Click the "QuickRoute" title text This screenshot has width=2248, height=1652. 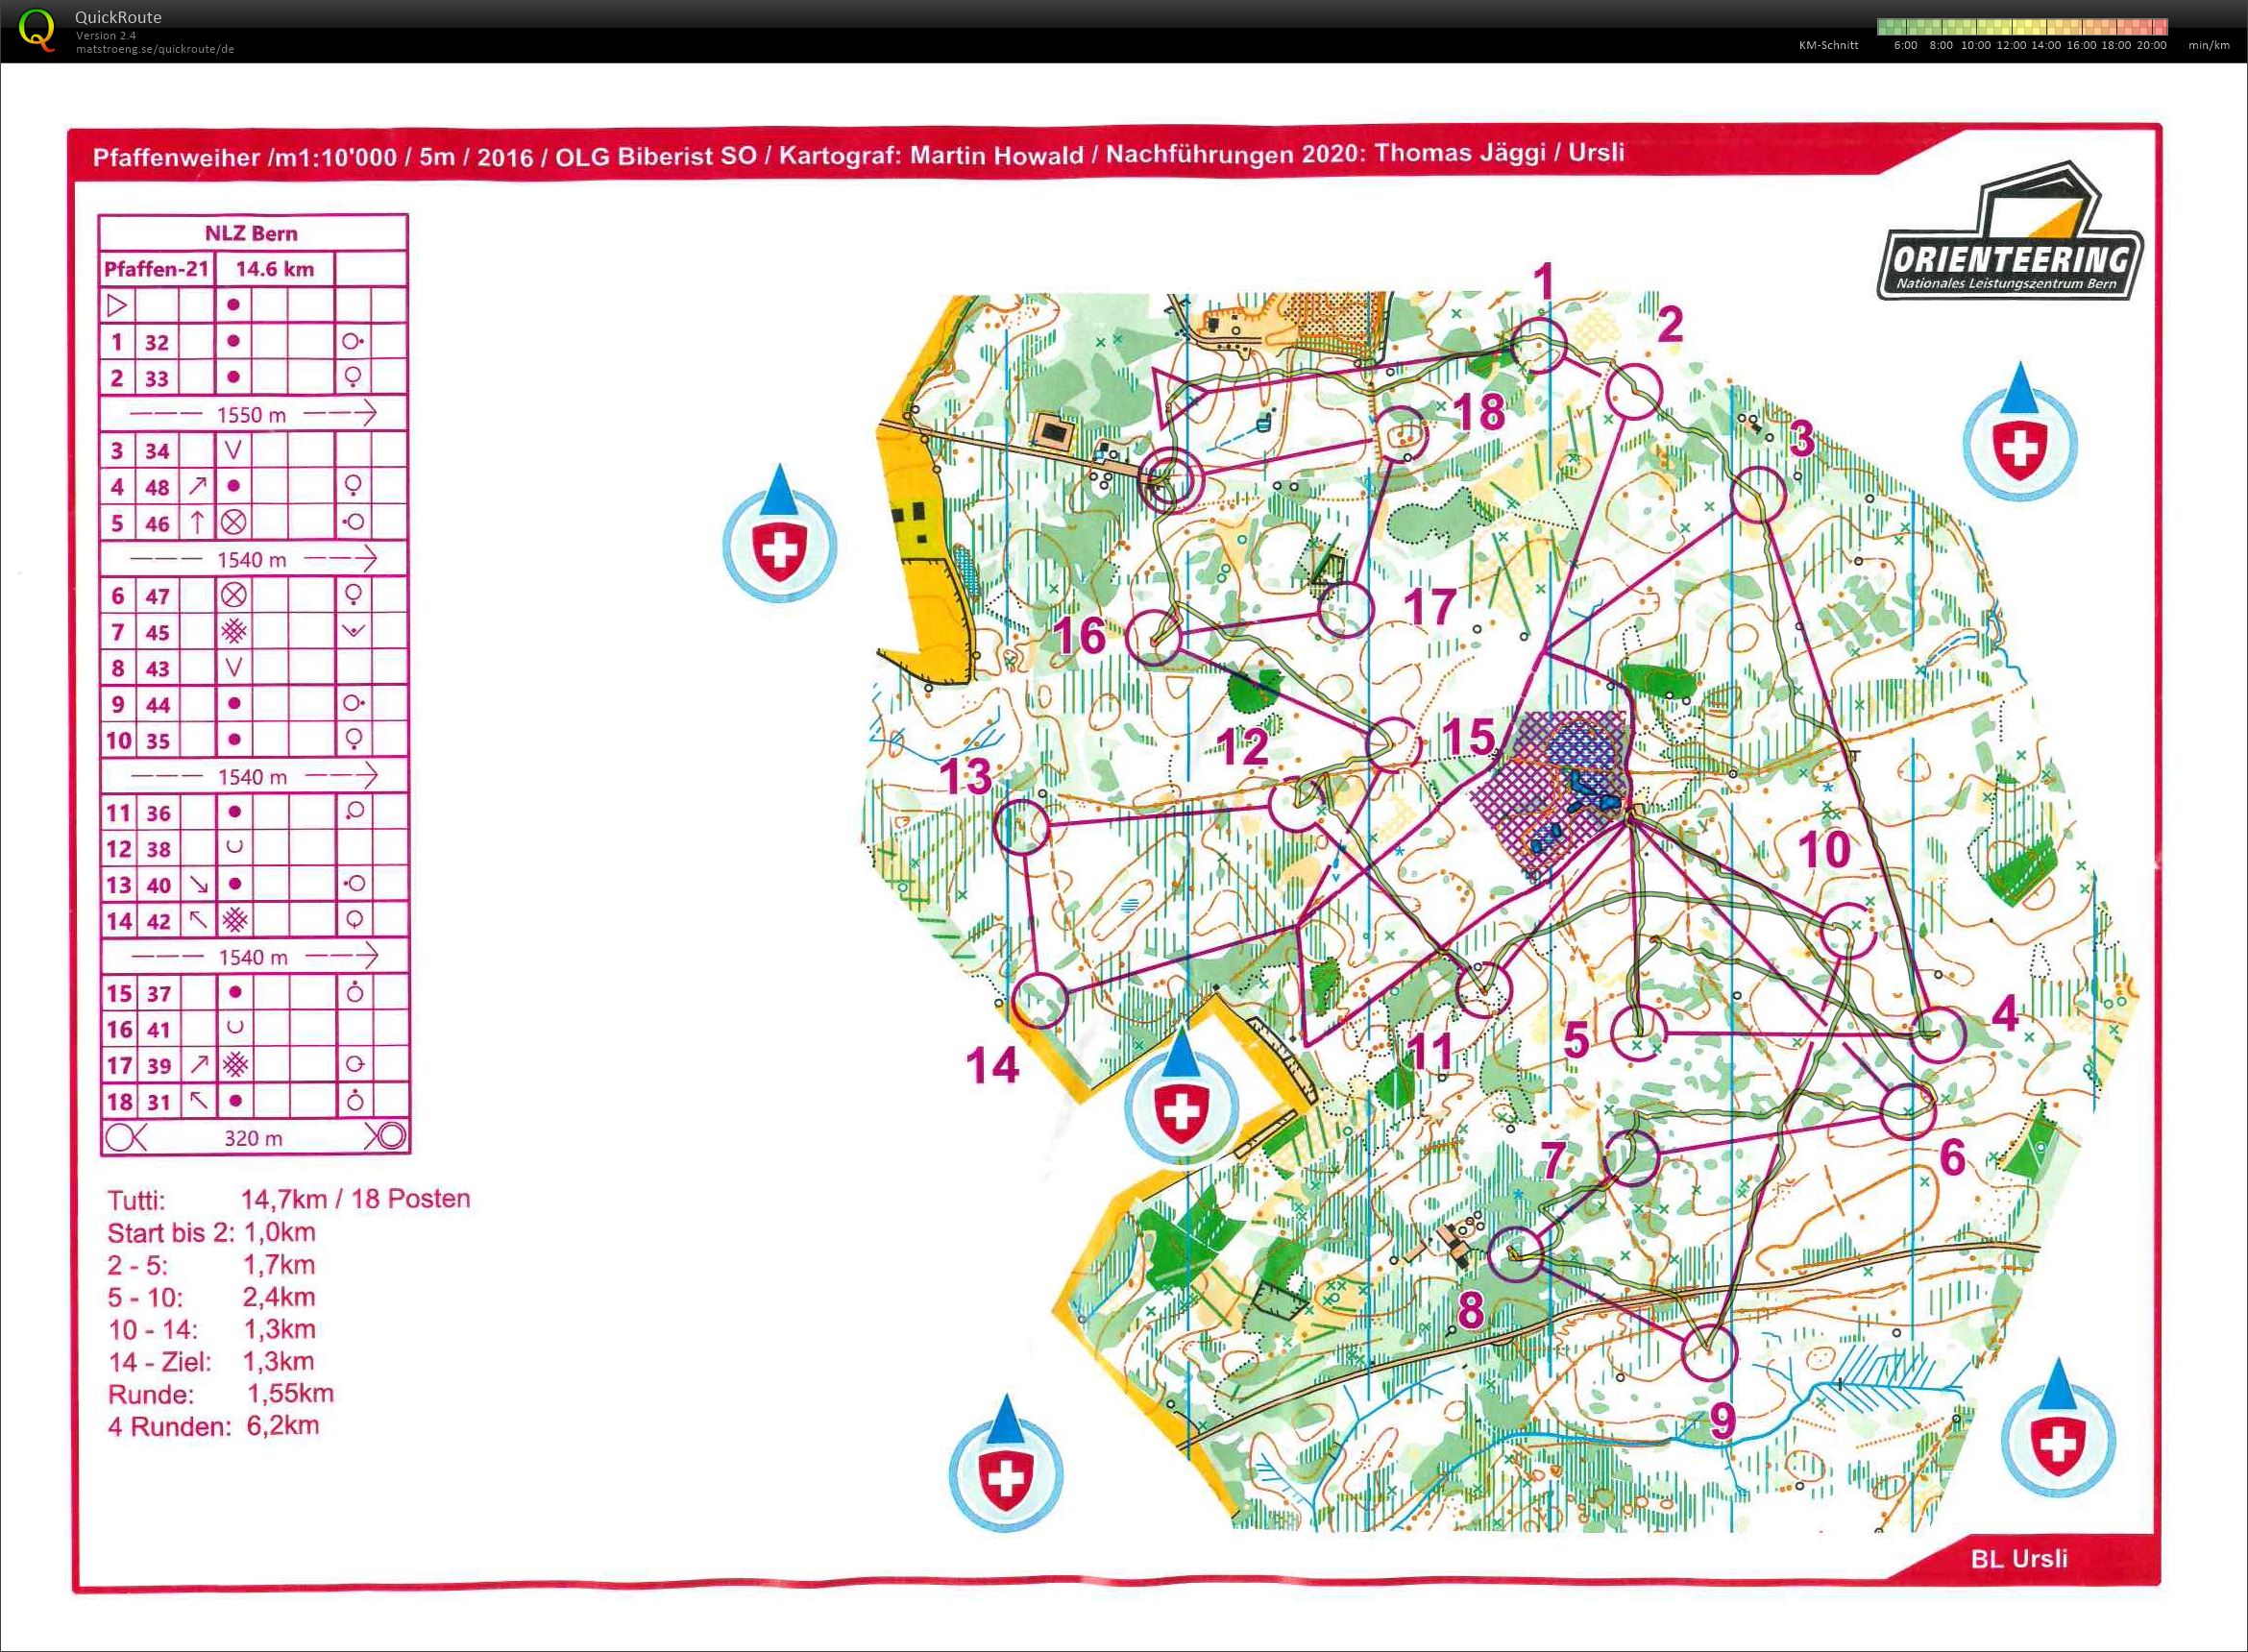coord(118,17)
